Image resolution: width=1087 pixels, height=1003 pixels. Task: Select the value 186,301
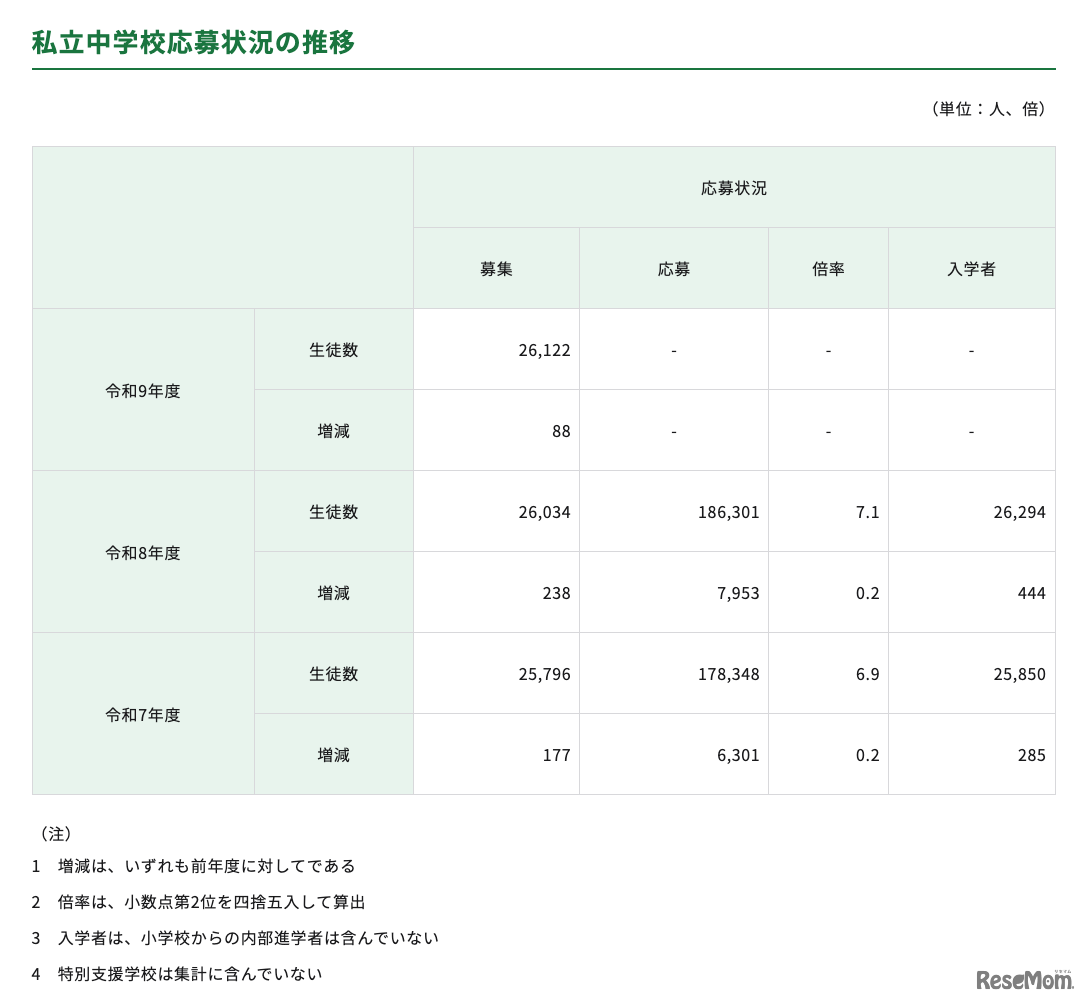(729, 512)
